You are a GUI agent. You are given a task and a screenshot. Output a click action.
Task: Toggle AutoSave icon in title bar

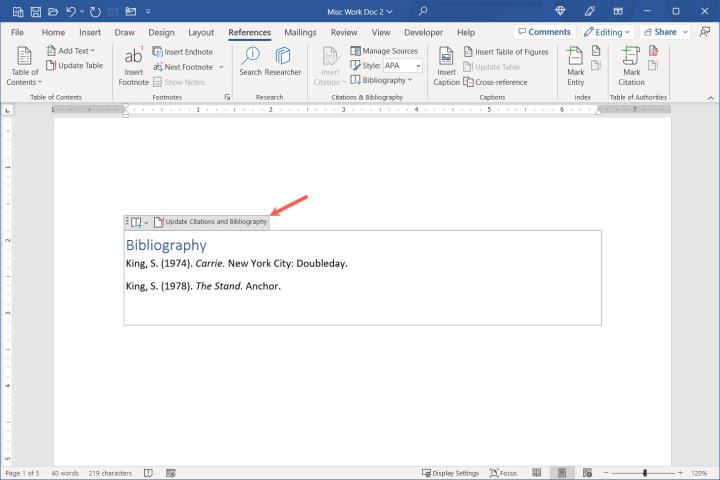18,11
